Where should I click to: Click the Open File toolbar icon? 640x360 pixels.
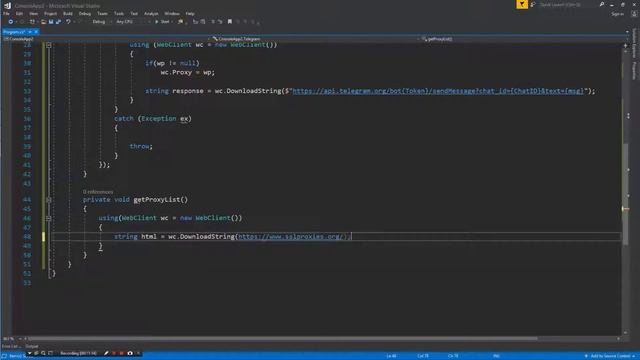[x=43, y=22]
